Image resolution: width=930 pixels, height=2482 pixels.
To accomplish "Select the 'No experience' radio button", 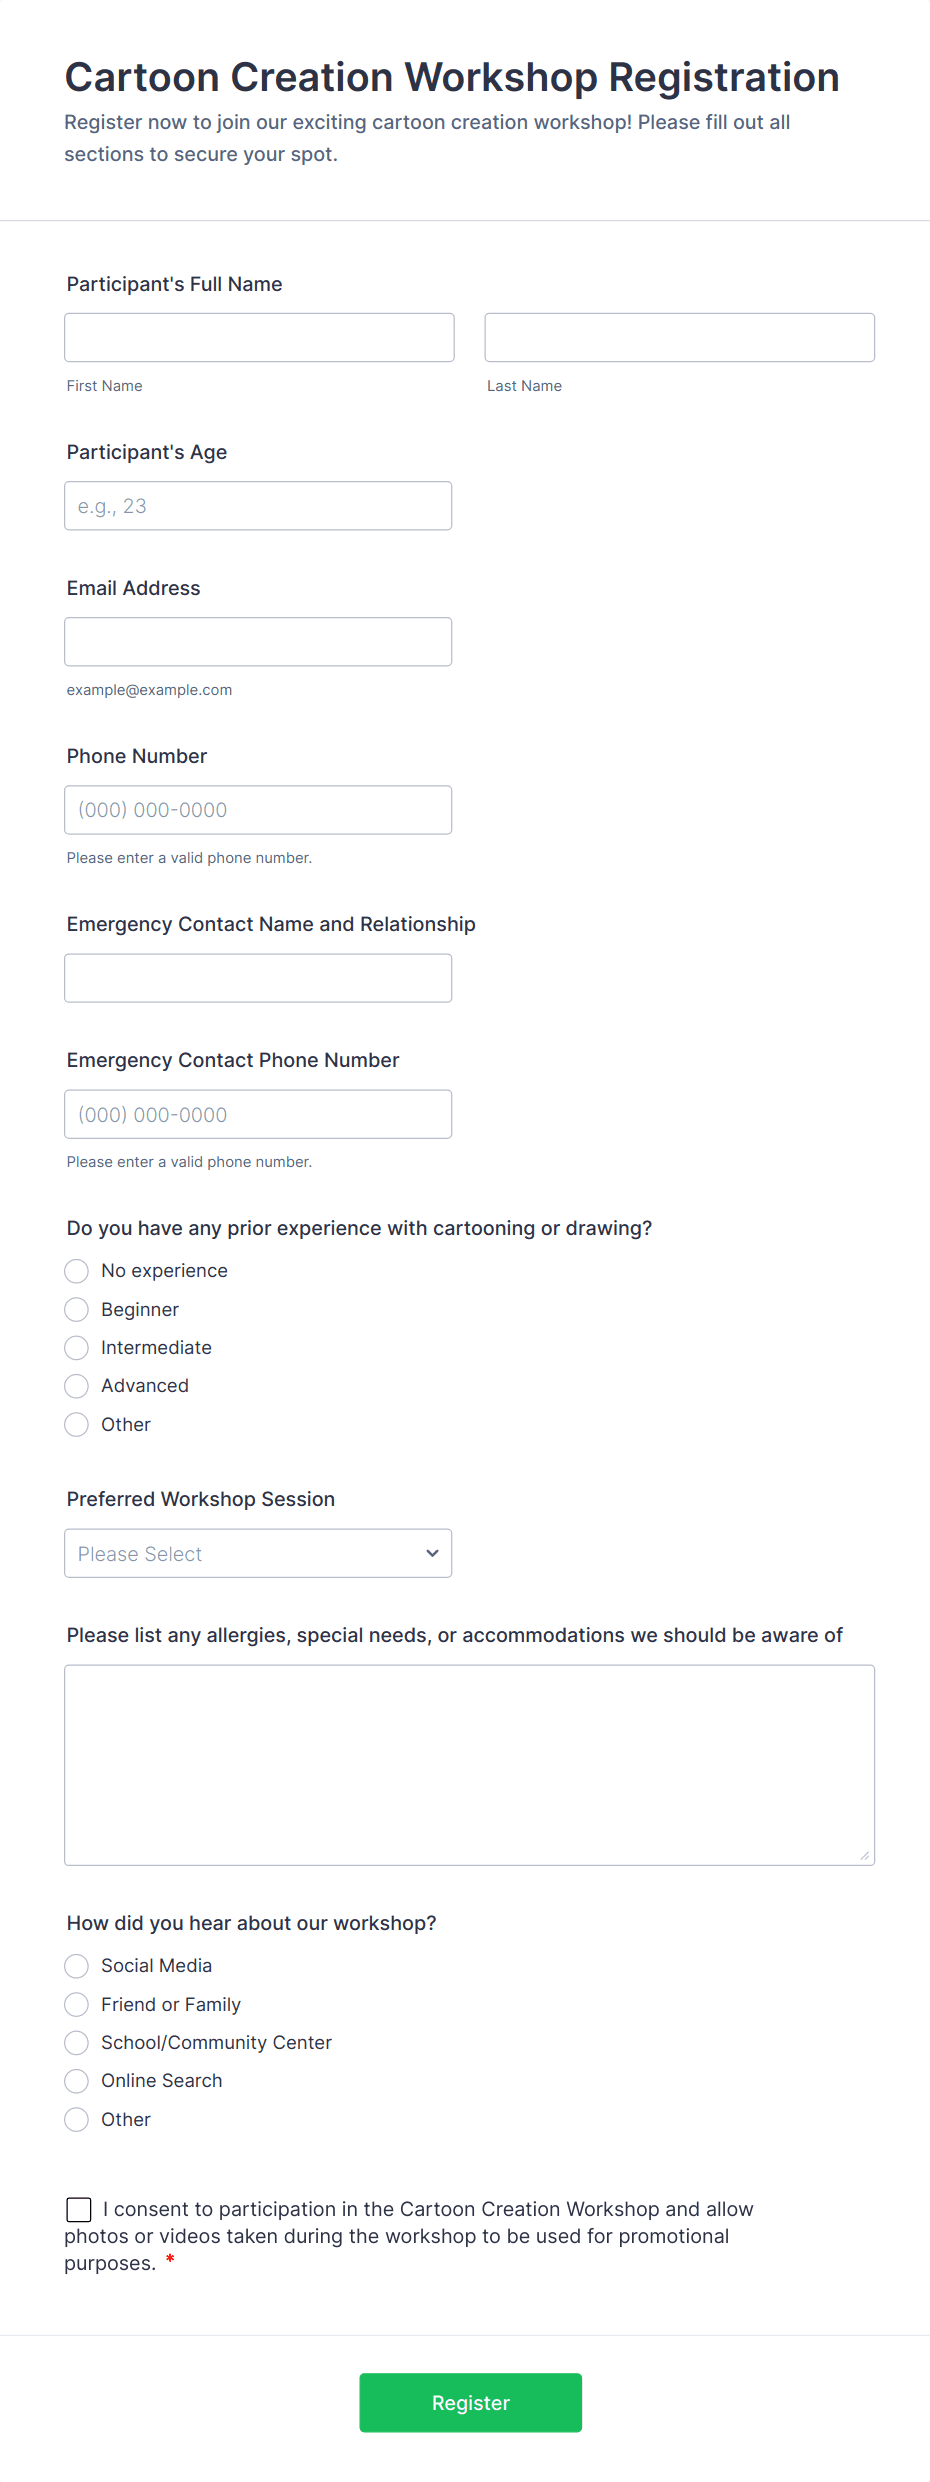I will 76,1270.
